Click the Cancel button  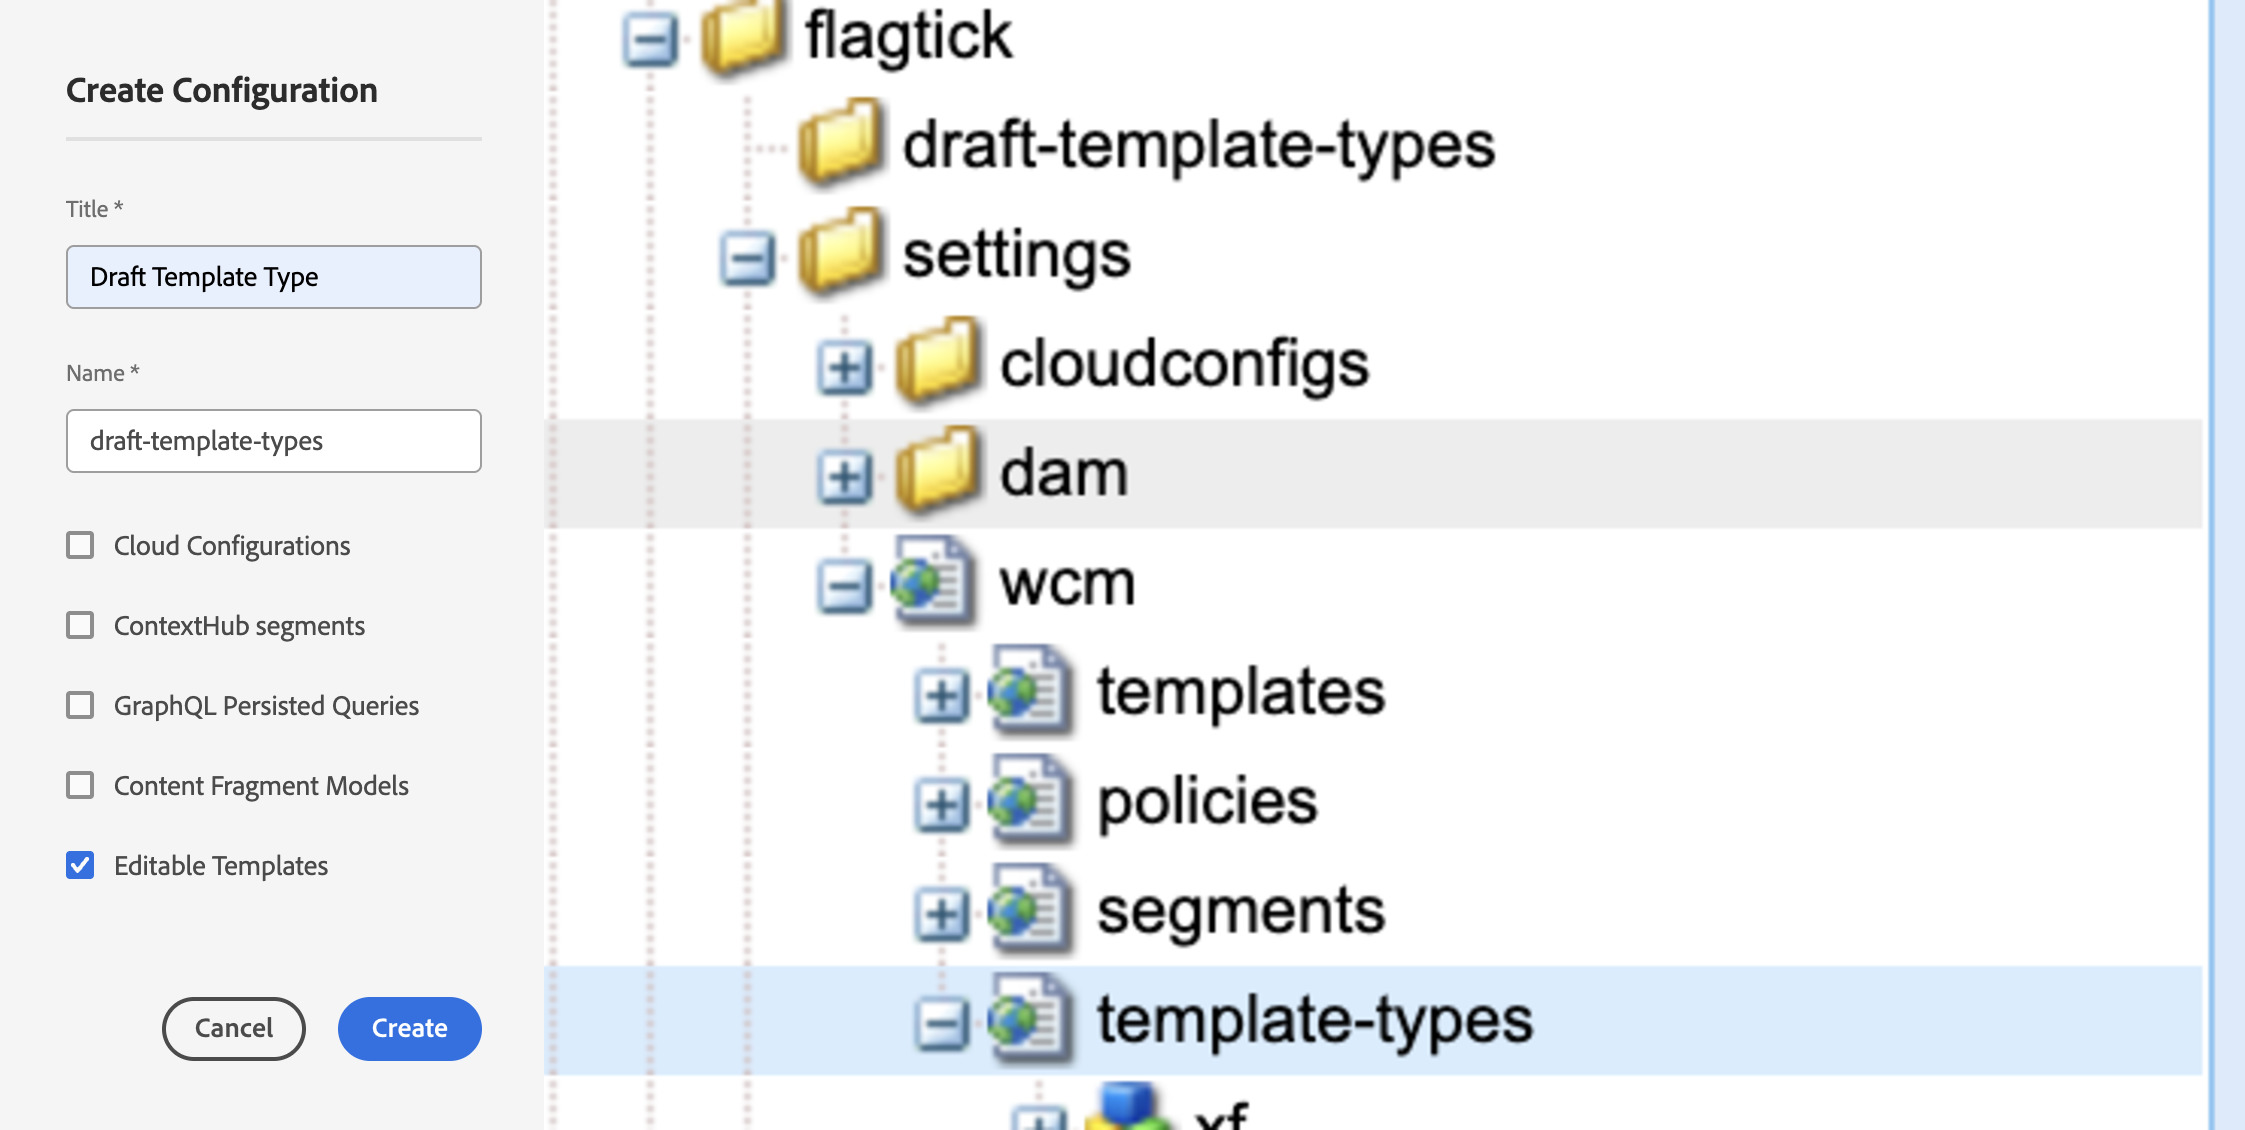(233, 1028)
